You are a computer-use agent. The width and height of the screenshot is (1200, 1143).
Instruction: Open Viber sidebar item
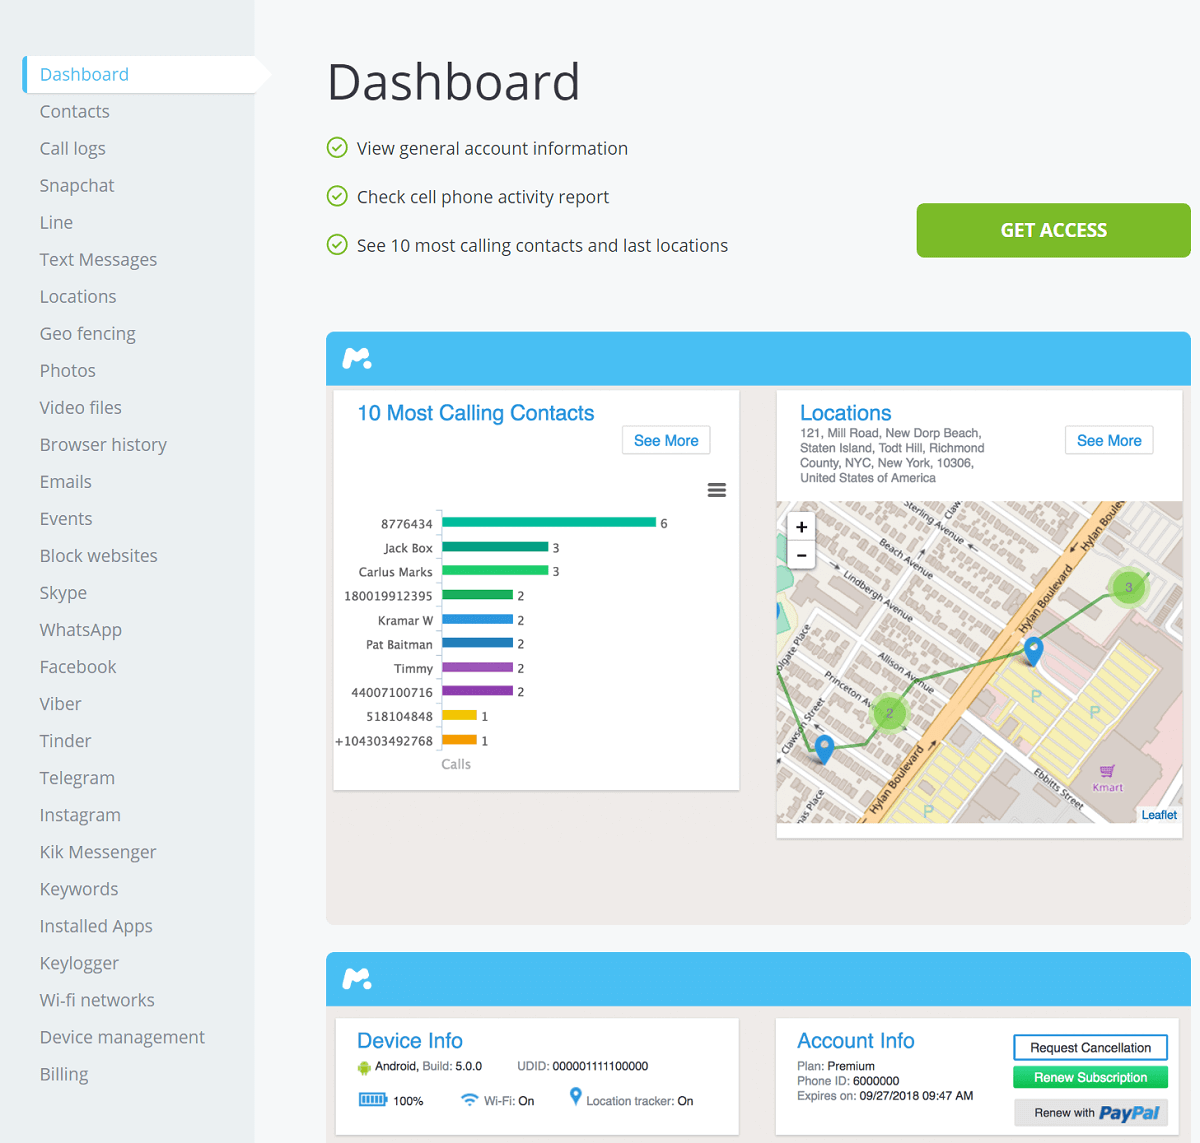(x=60, y=703)
